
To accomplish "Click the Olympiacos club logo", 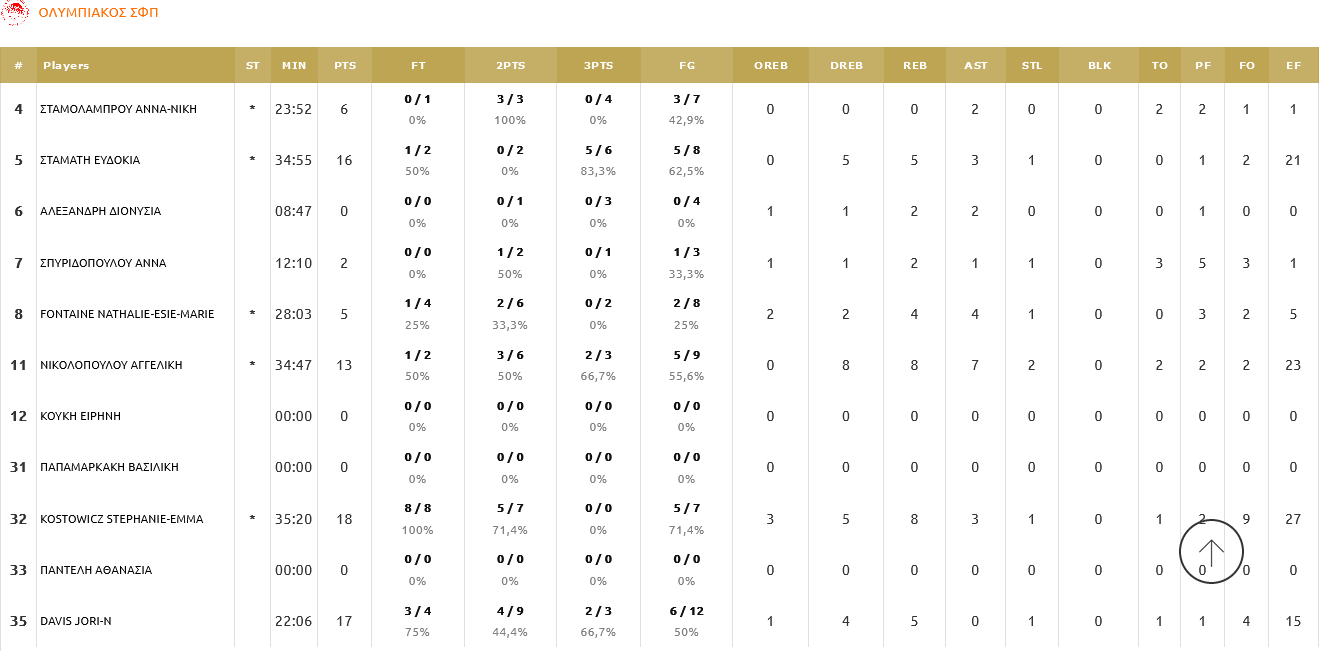I will coord(18,14).
